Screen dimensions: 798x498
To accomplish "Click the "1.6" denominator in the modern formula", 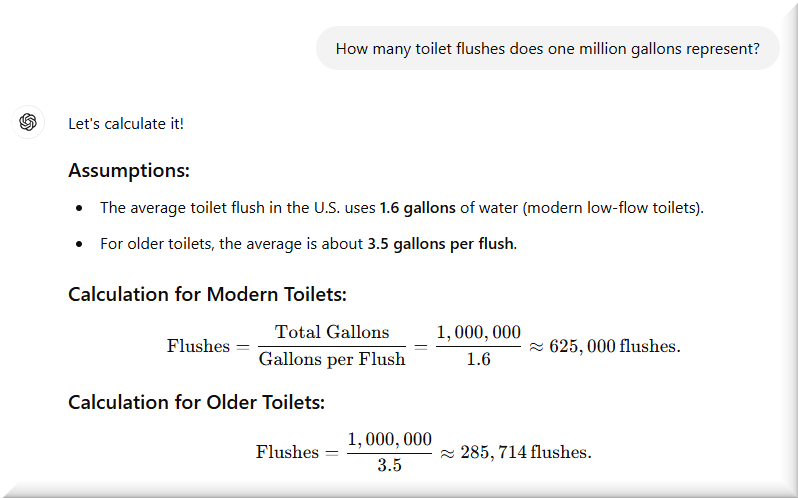I will (478, 359).
